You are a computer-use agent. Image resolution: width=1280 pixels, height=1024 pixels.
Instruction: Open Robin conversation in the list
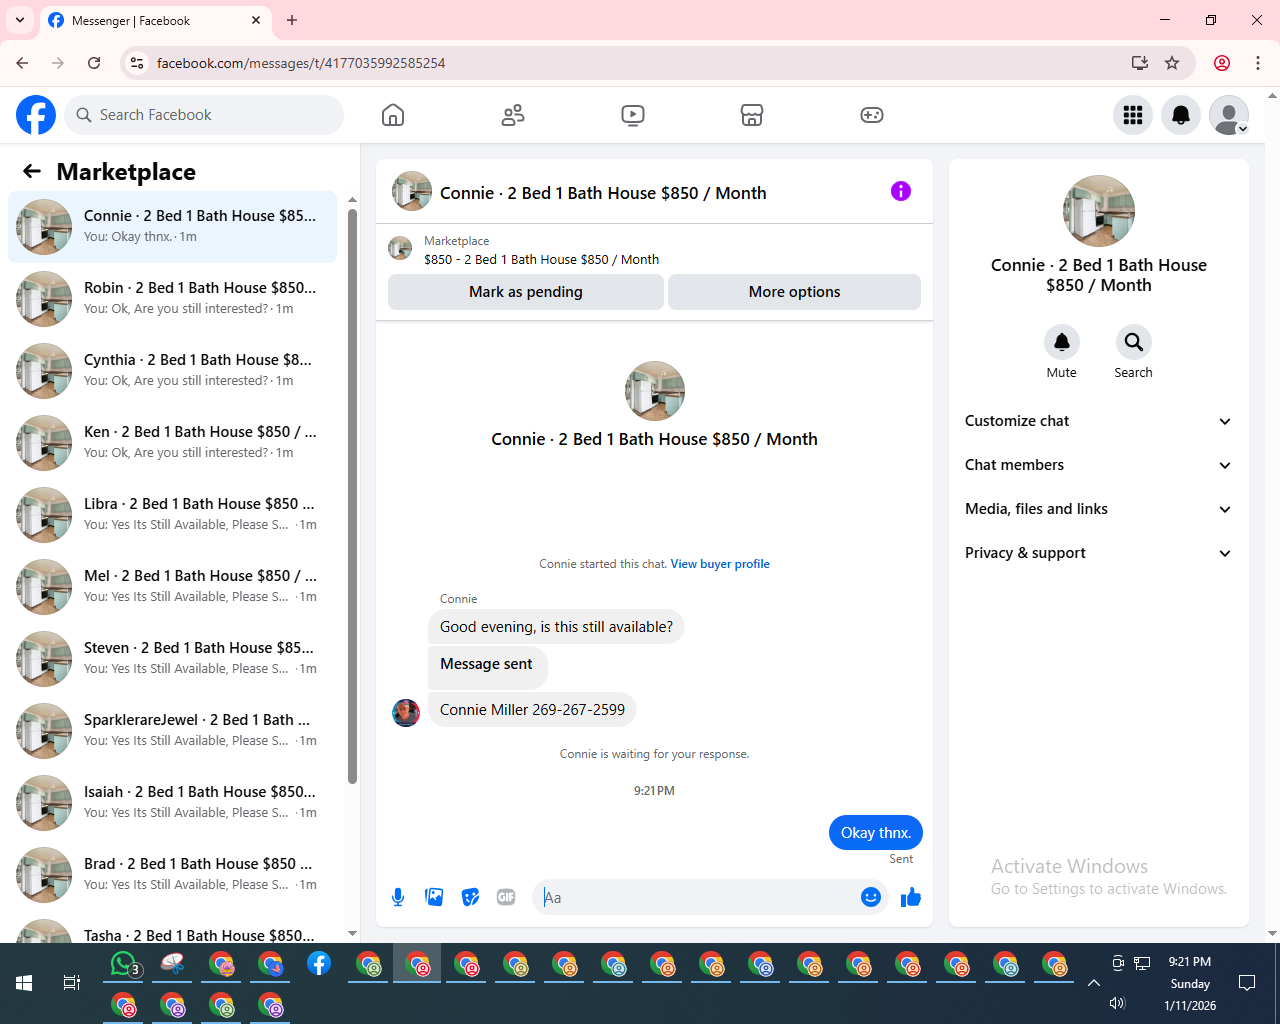pos(172,299)
